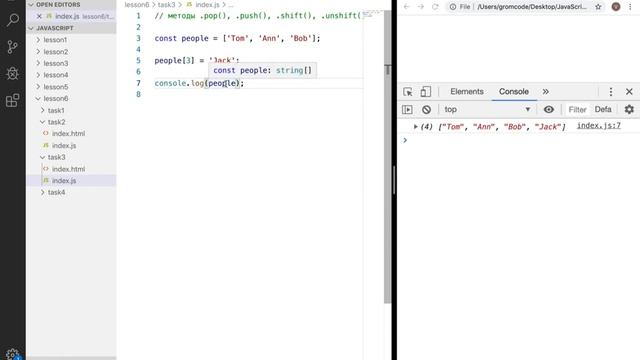Image resolution: width=640 pixels, height=360 pixels.
Task: Open the Extensions view
Action: tap(13, 100)
